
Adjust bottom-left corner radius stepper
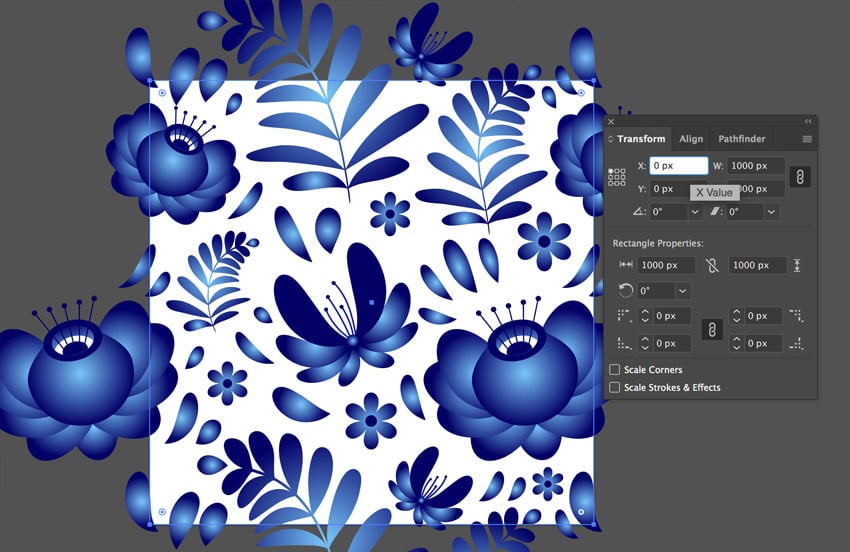click(645, 343)
